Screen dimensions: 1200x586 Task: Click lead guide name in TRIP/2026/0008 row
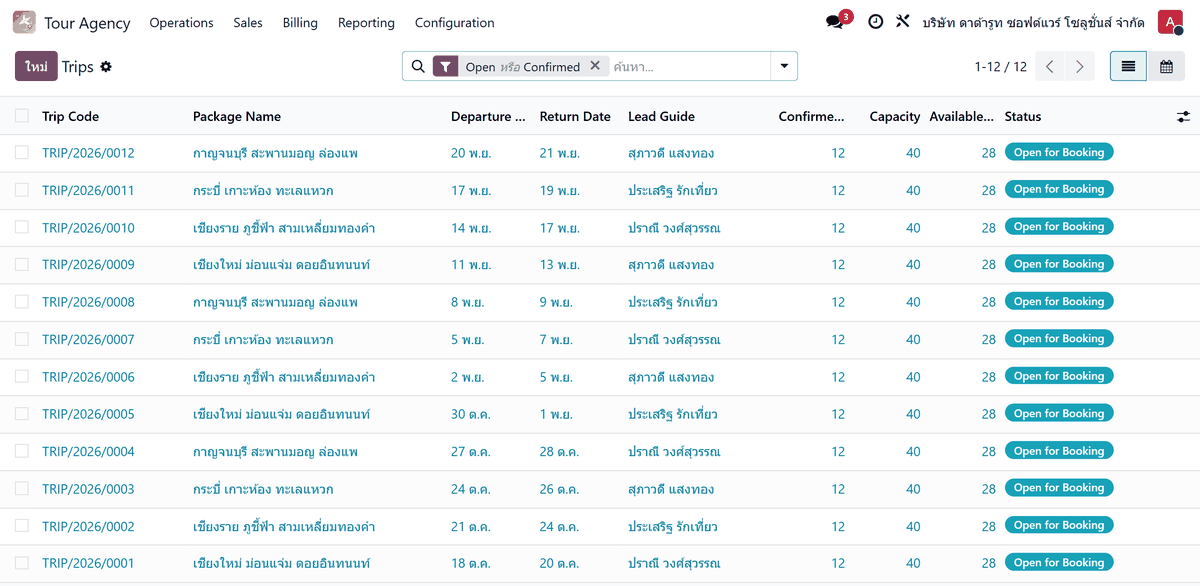[673, 302]
